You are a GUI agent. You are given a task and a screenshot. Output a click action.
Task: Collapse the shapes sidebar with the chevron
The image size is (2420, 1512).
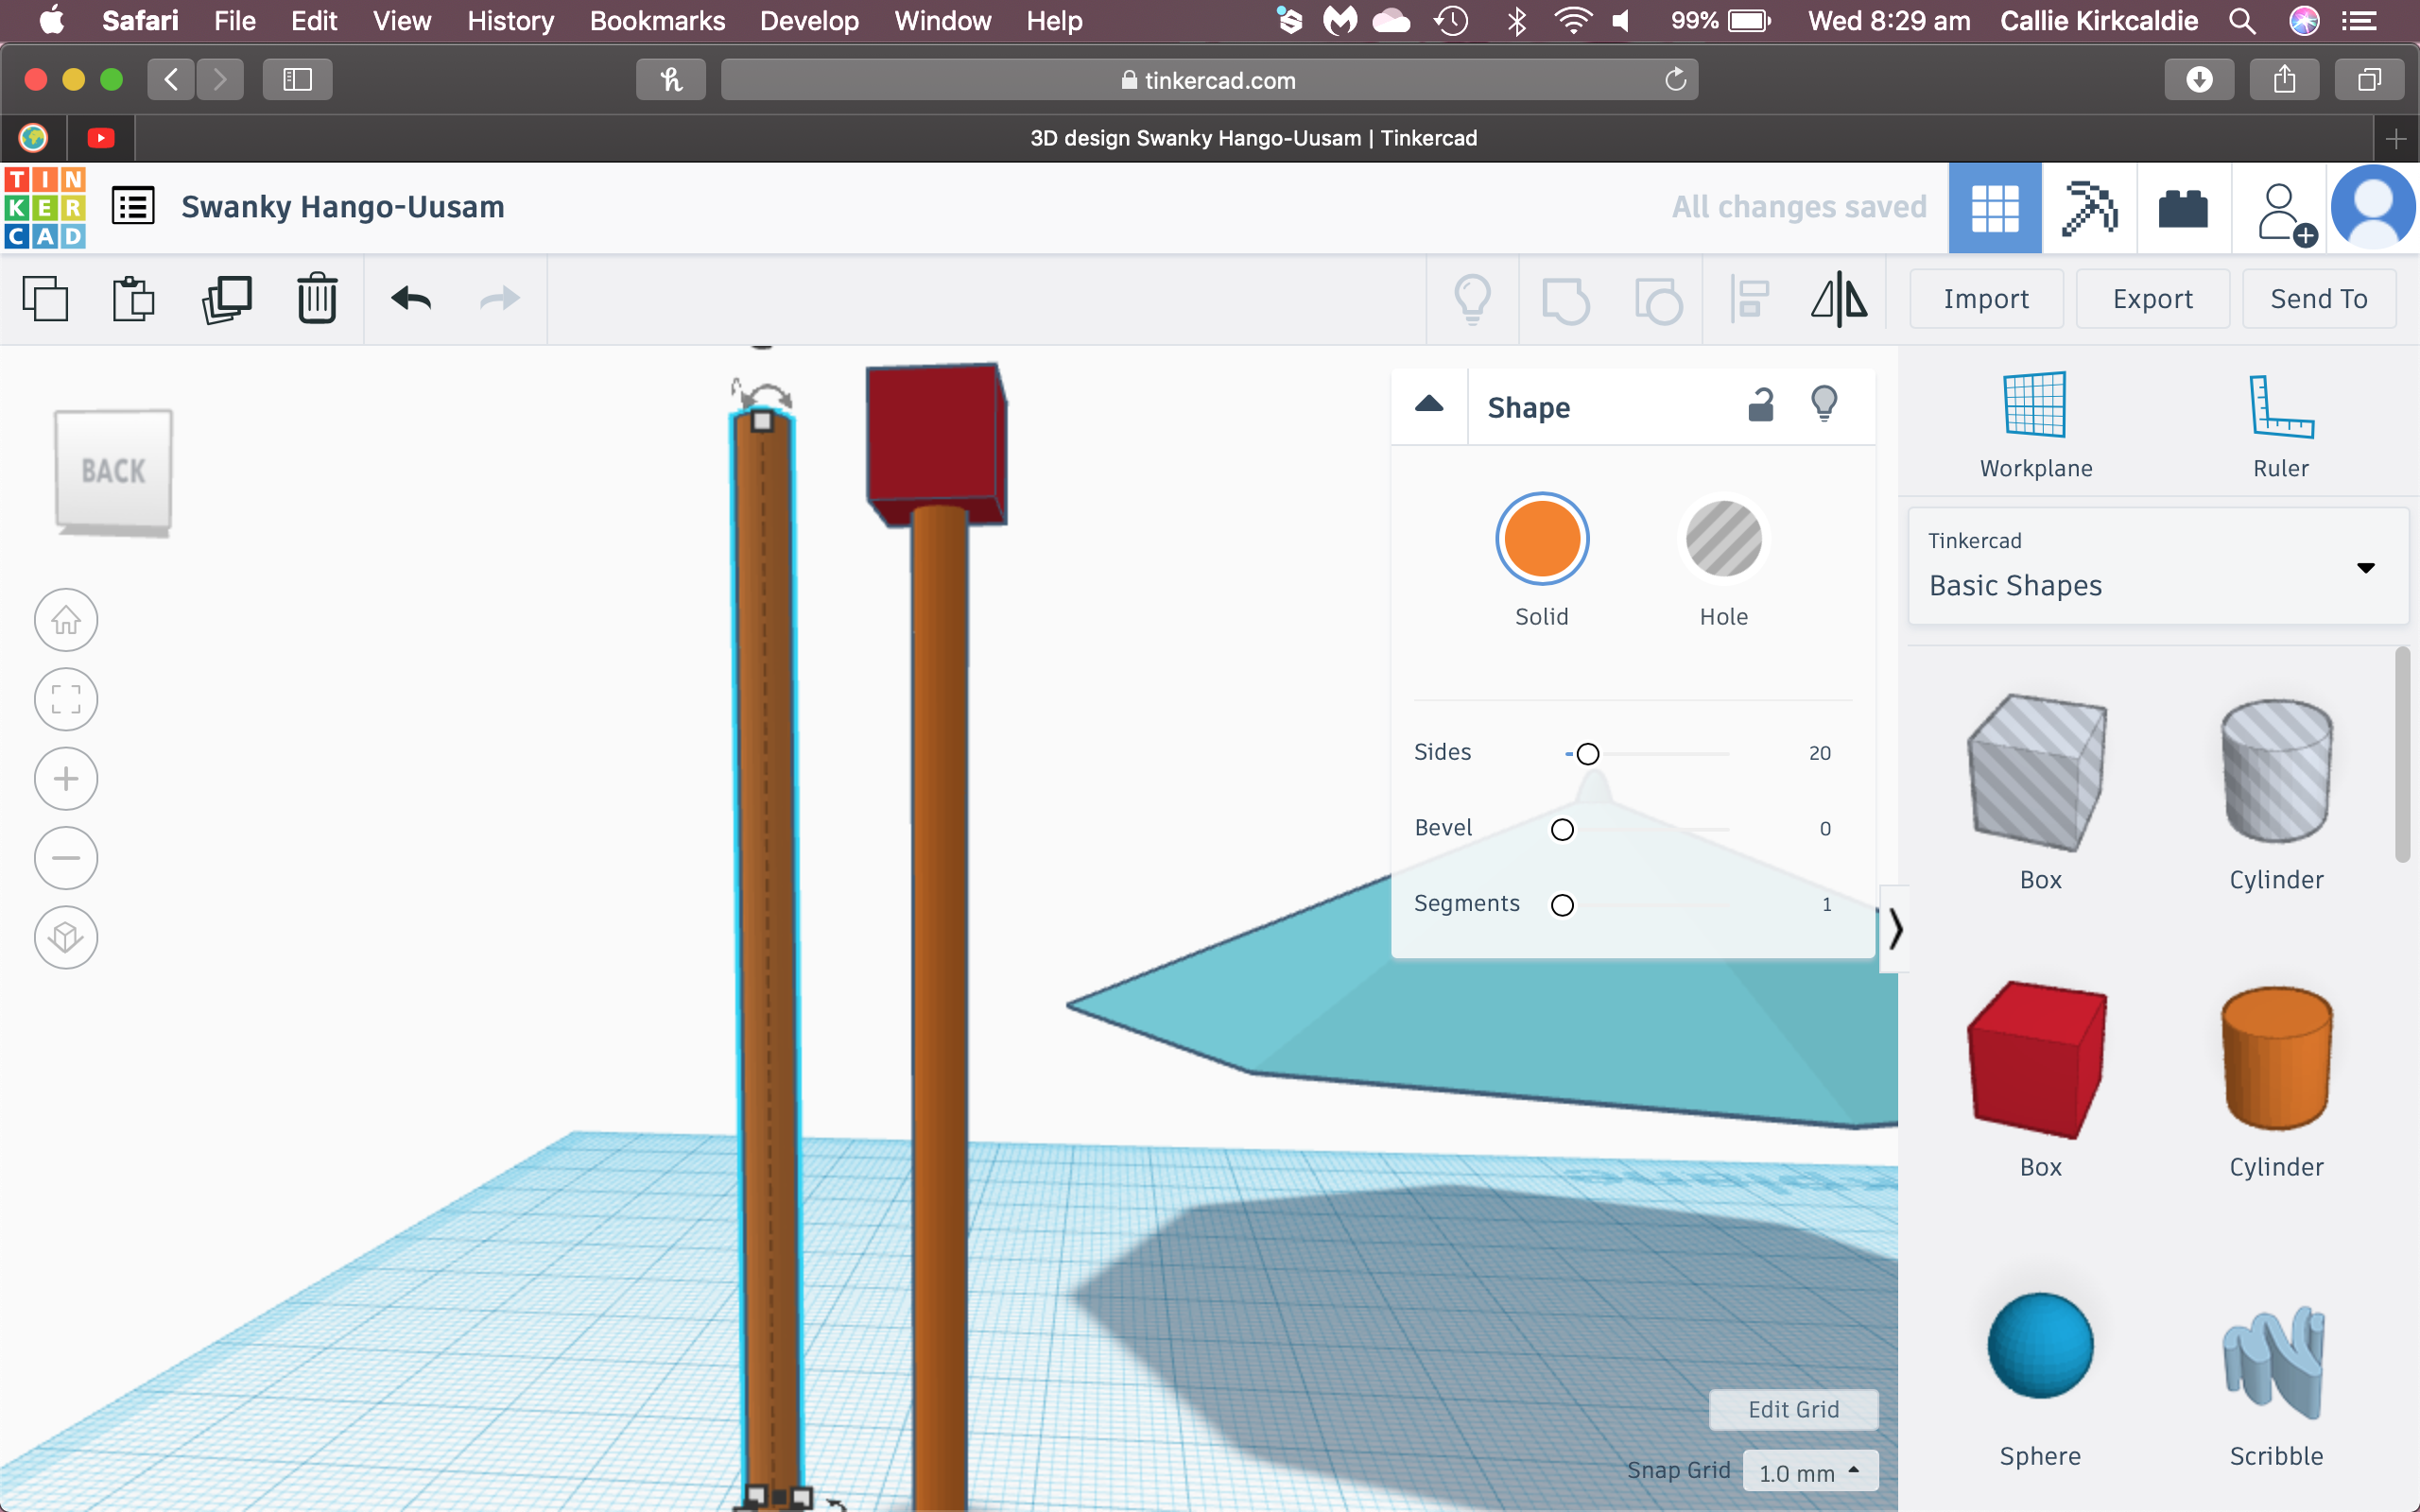pos(1895,929)
